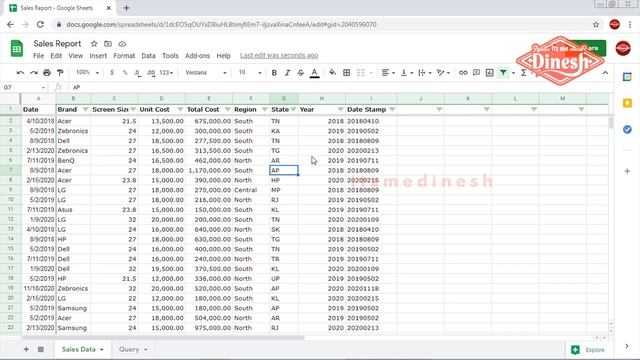The width and height of the screenshot is (640, 360).
Task: Click the Add sheet plus button
Action: (x=26, y=349)
